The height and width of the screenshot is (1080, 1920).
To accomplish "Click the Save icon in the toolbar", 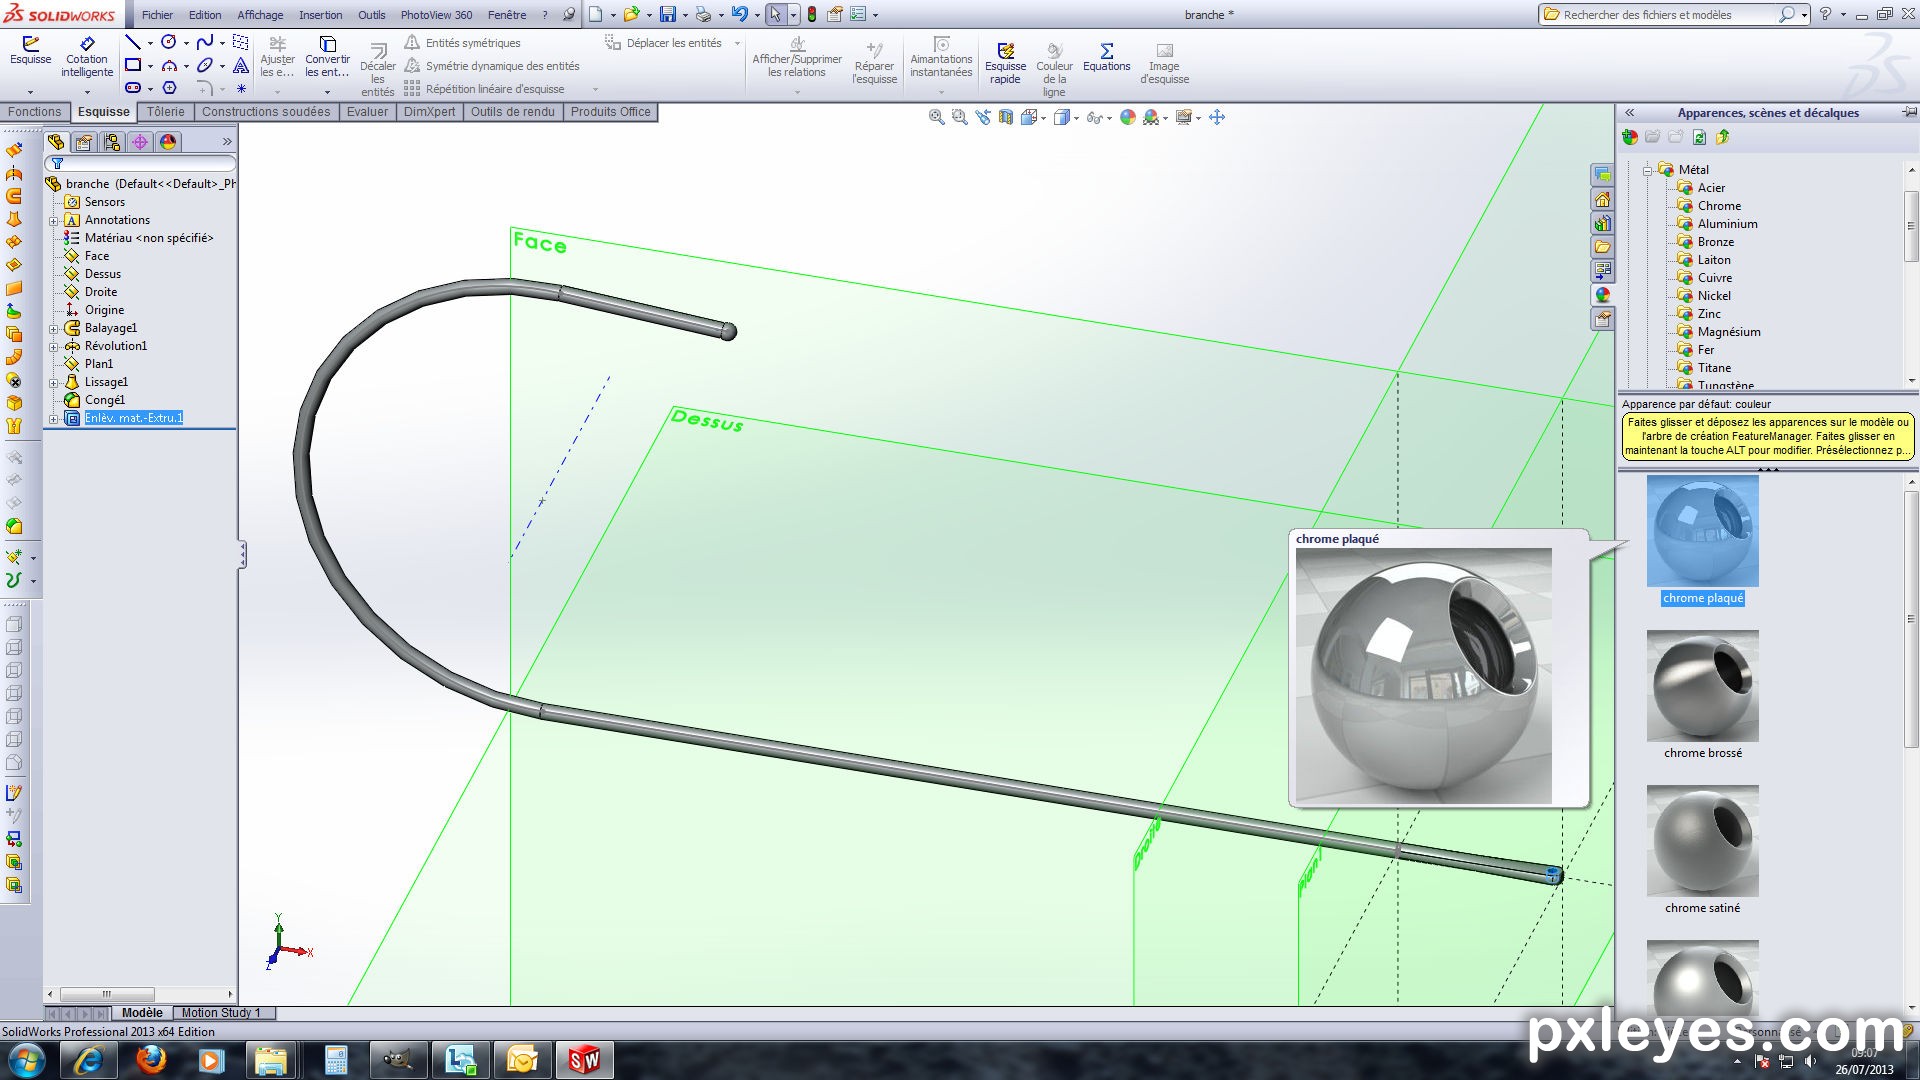I will [667, 14].
